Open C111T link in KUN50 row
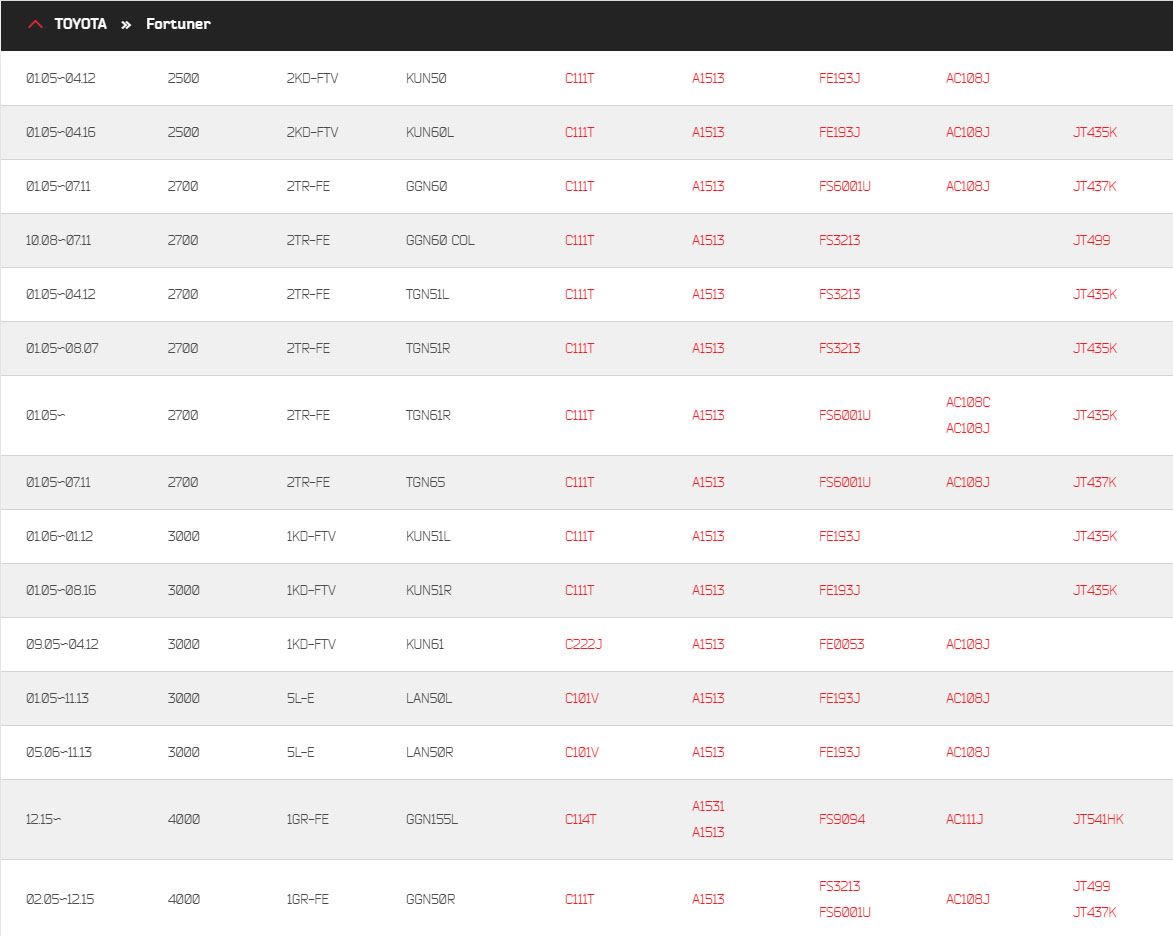The height and width of the screenshot is (936, 1173). tap(580, 79)
